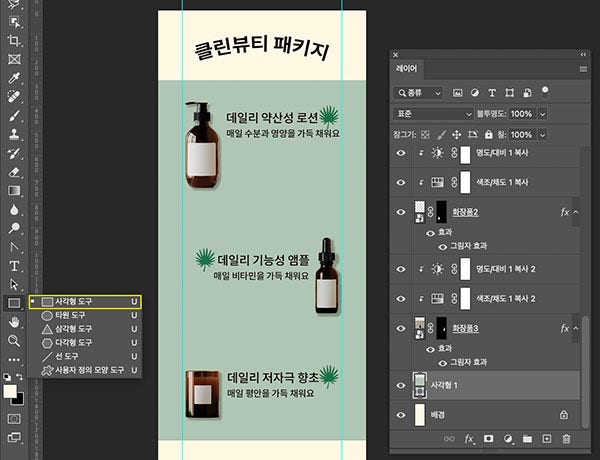Reset to default foreground/background colors
600x460 pixels.
click(7, 377)
